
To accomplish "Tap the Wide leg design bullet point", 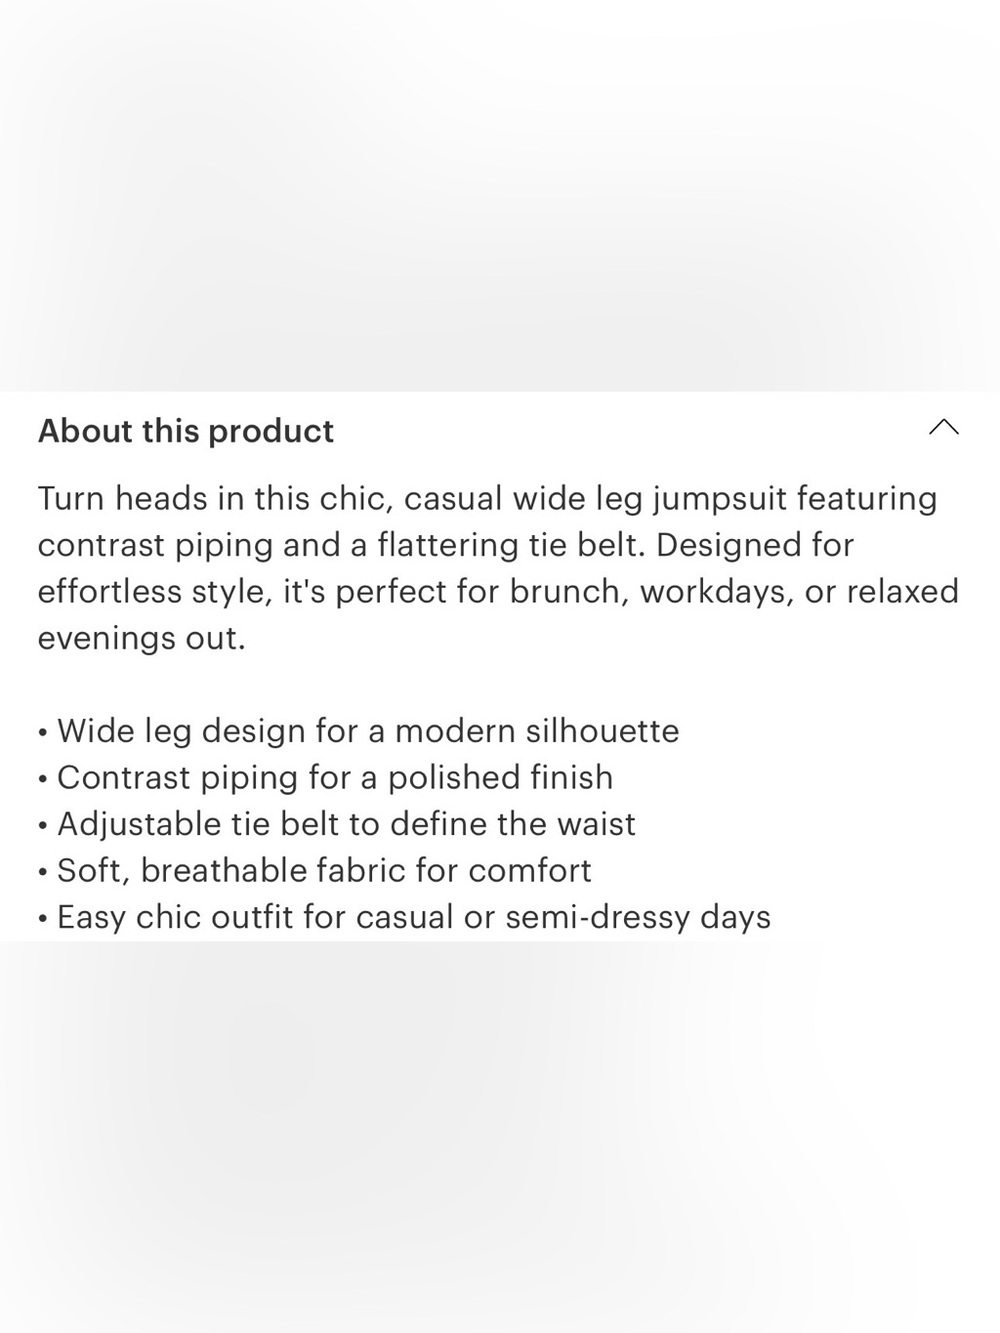I will click(x=358, y=731).
